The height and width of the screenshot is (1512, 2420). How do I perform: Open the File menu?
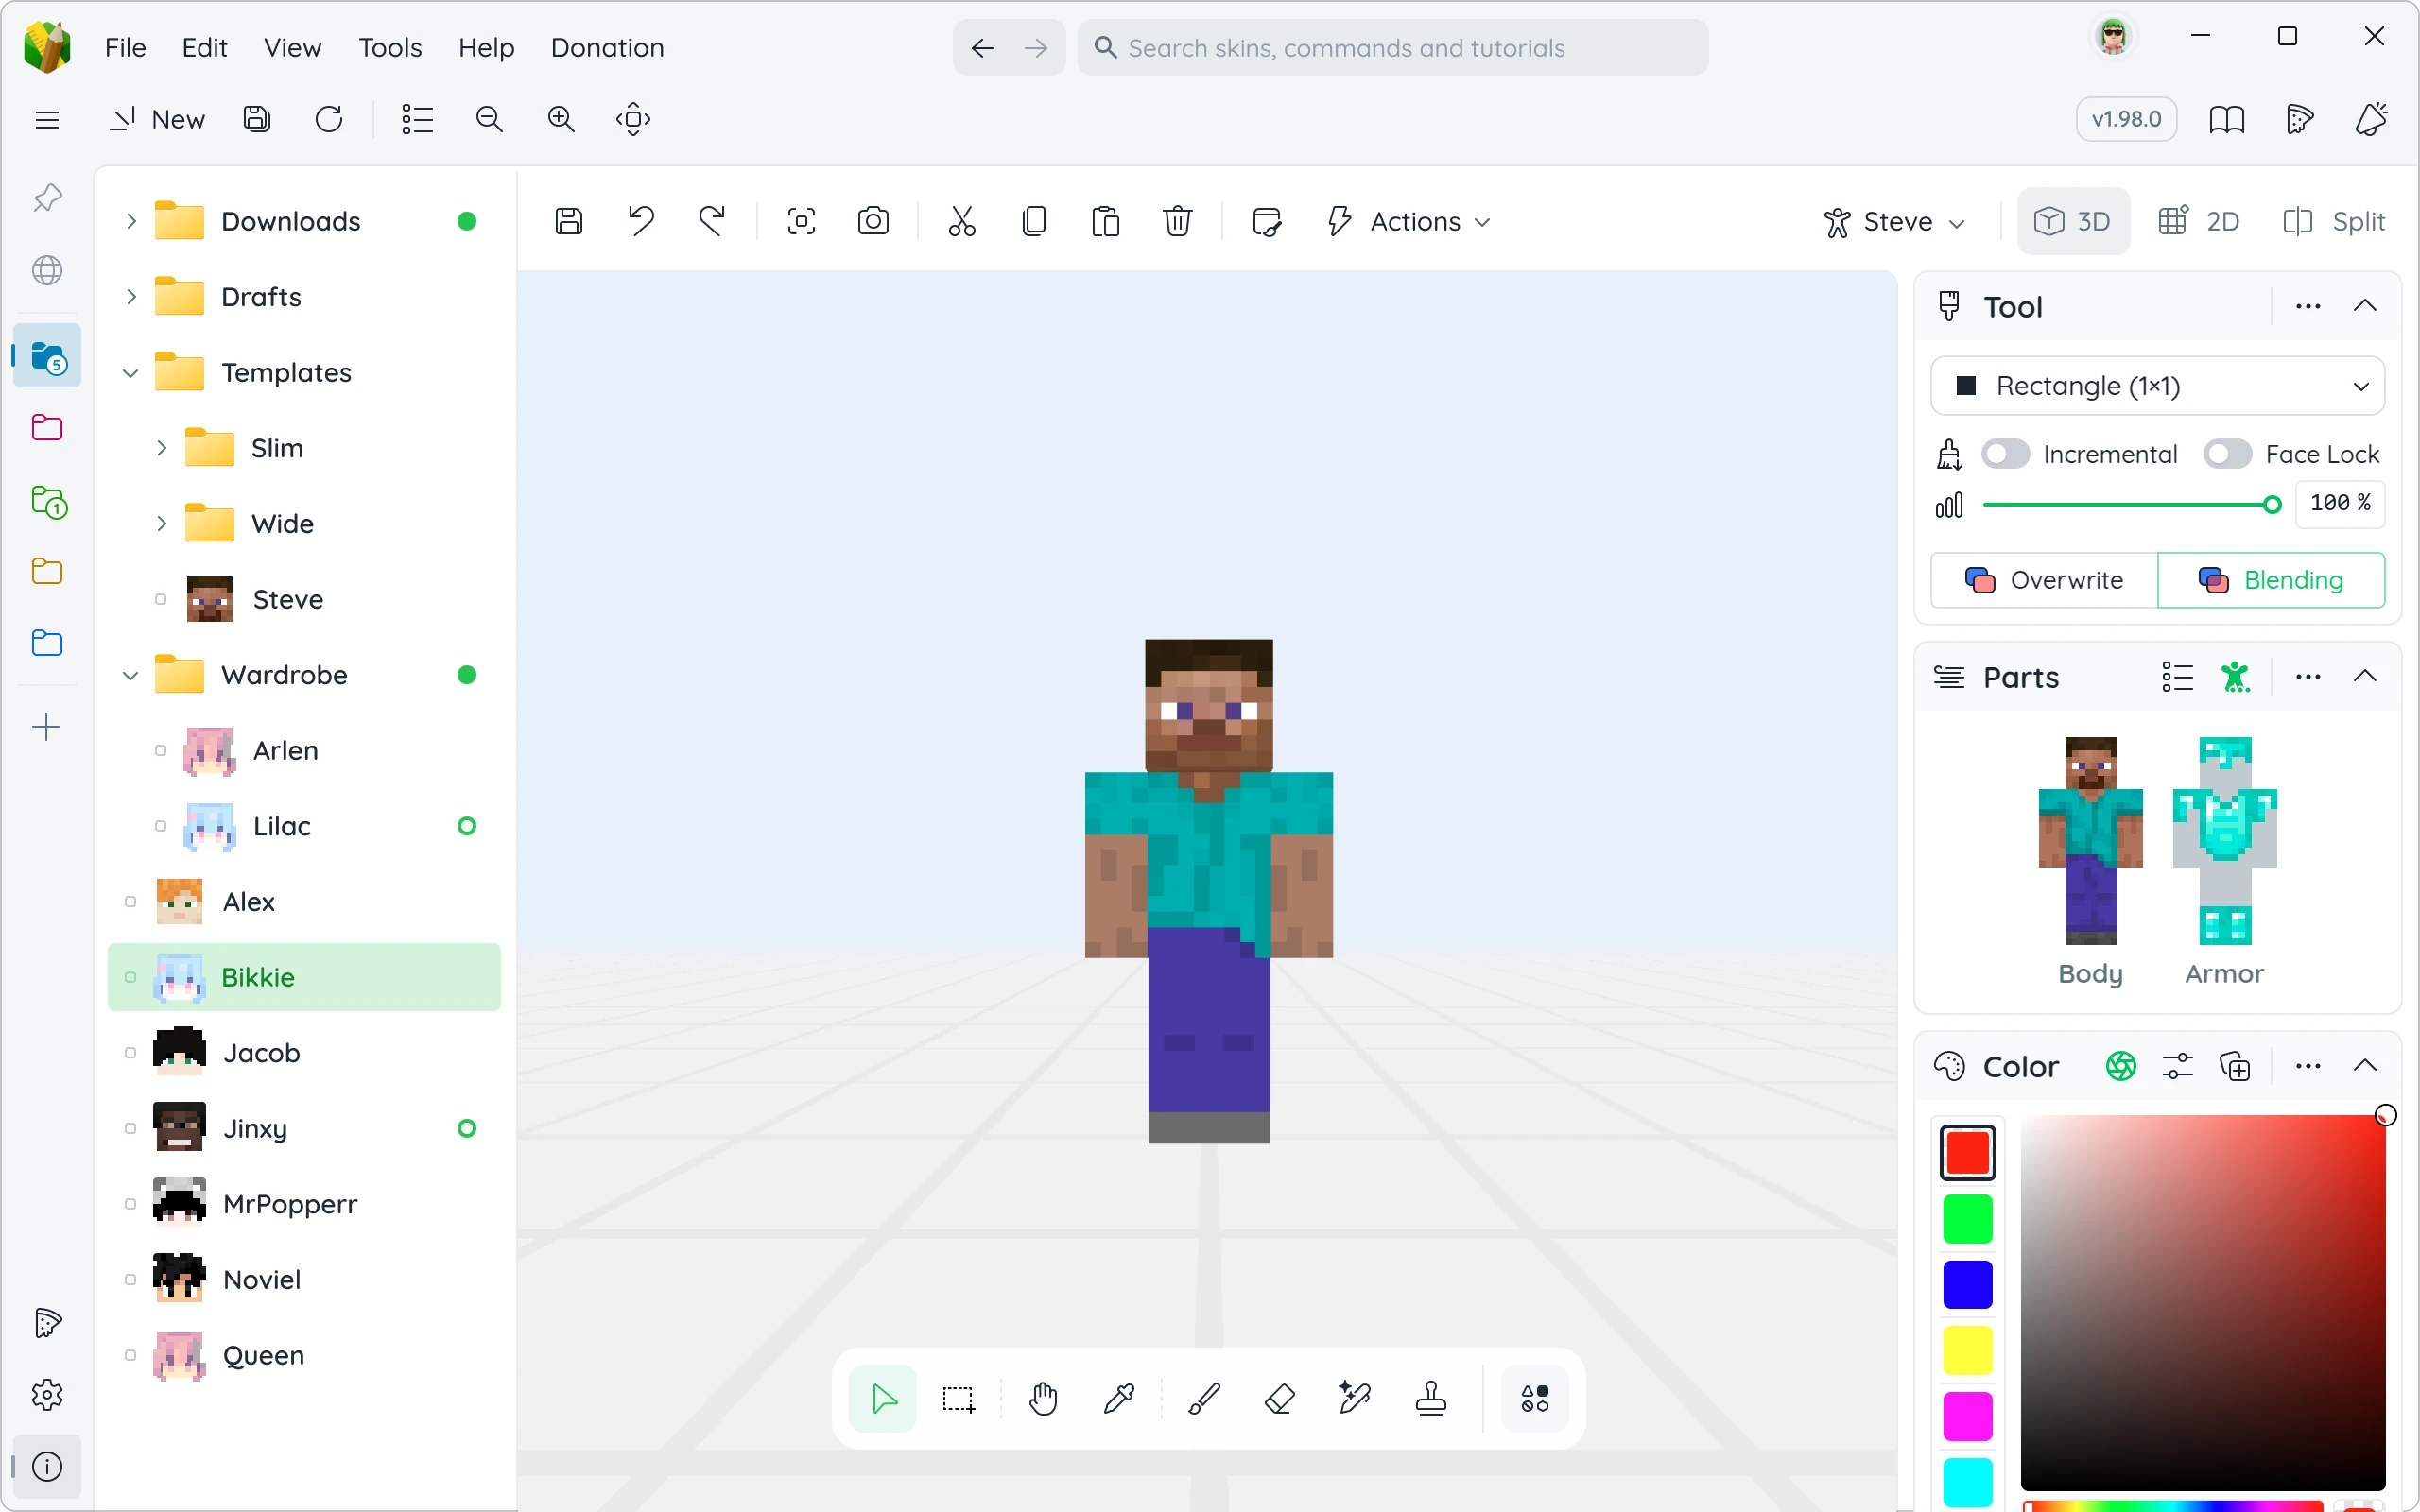click(x=125, y=47)
